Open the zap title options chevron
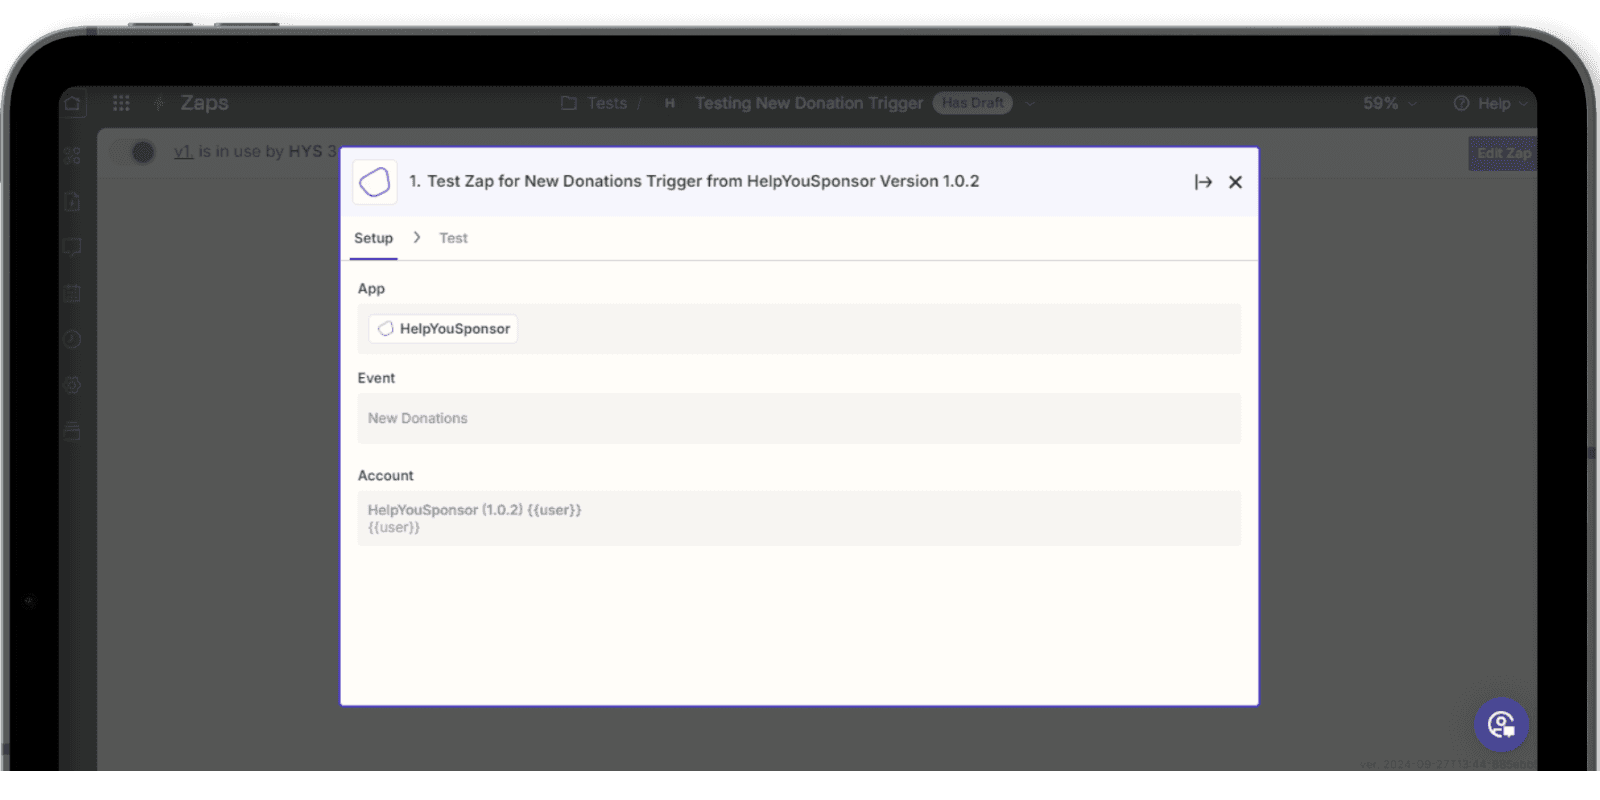 [x=1029, y=103]
